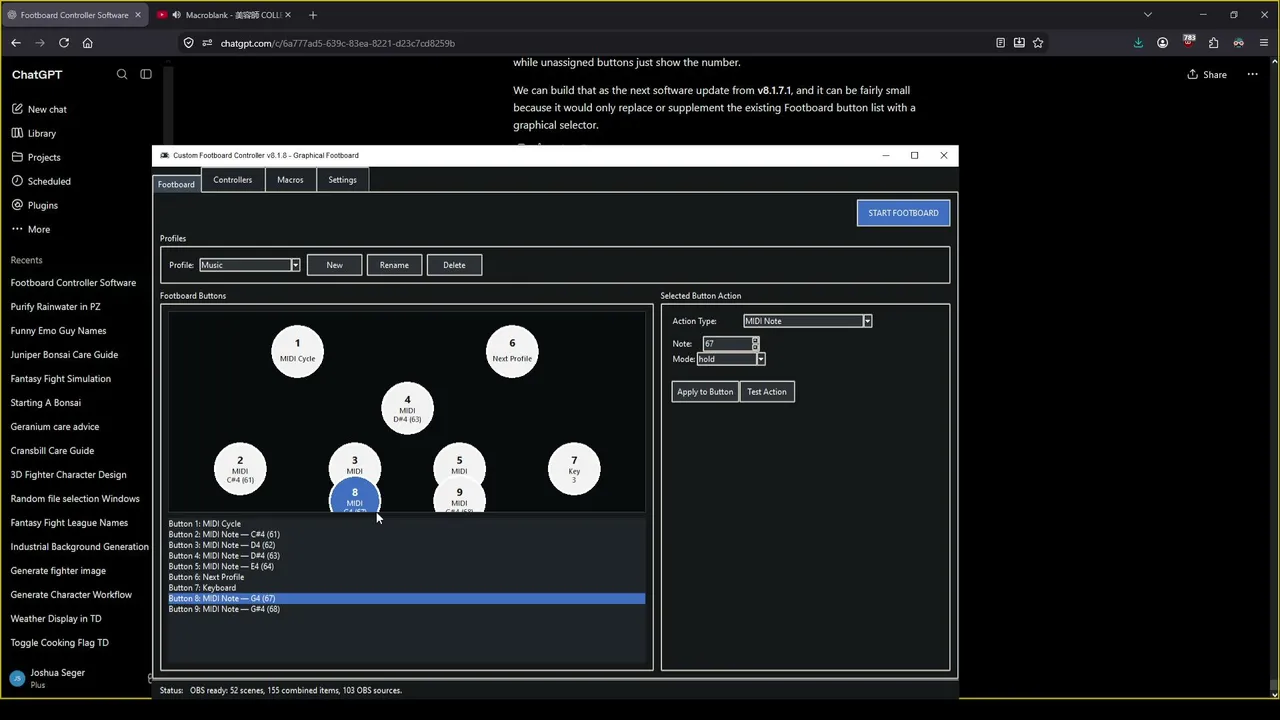
Task: Select list row Button 2: MIDI Note C#4 (61)
Action: coord(406,535)
